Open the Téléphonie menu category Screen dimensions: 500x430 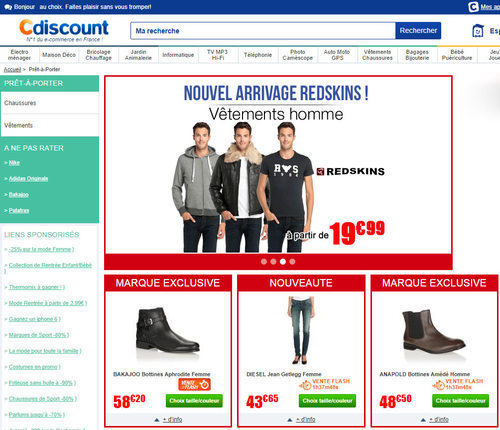(x=258, y=55)
